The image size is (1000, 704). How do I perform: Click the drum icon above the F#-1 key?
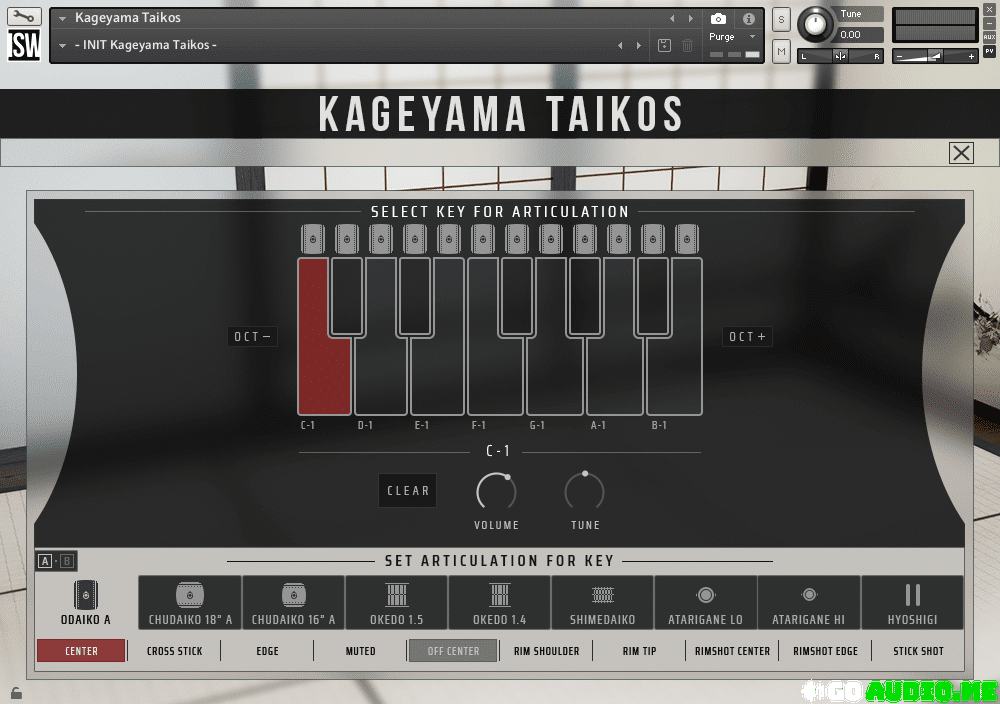point(517,239)
